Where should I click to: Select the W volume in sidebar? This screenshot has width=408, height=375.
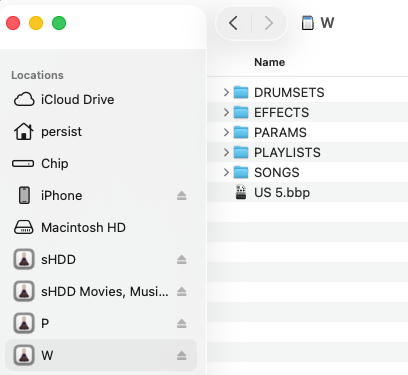[101, 355]
